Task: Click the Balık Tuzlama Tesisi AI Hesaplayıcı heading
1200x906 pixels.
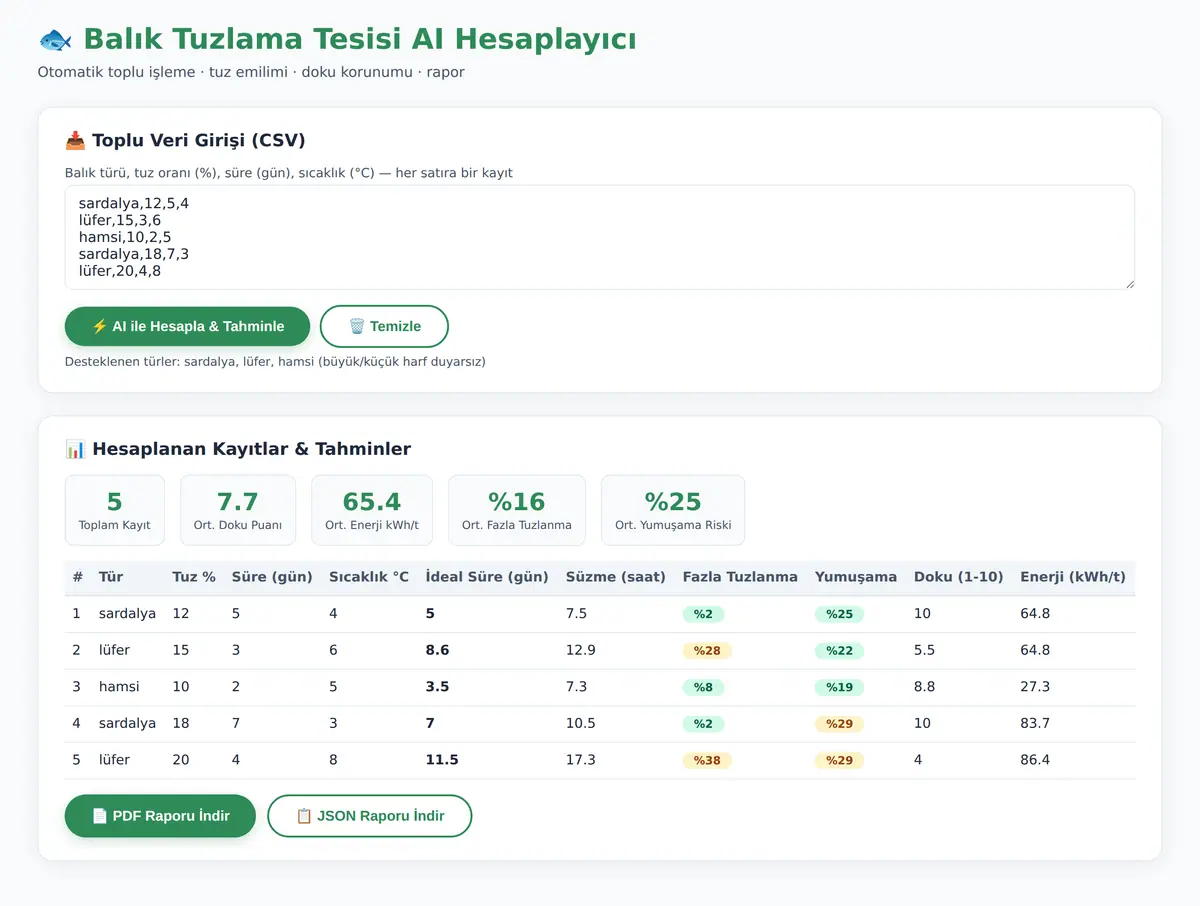Action: coord(360,39)
